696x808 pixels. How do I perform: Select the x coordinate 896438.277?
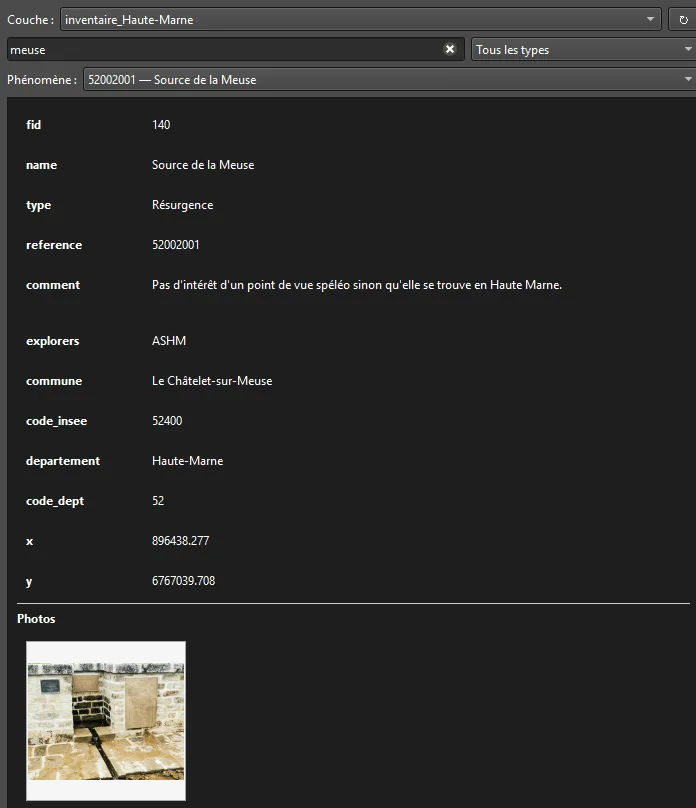[180, 541]
